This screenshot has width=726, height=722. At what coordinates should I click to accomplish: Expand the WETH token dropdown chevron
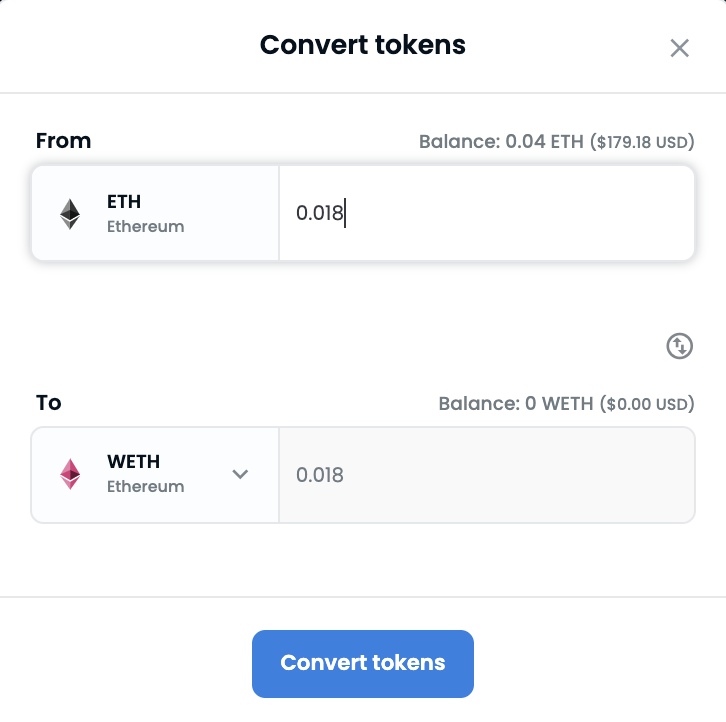tap(240, 474)
